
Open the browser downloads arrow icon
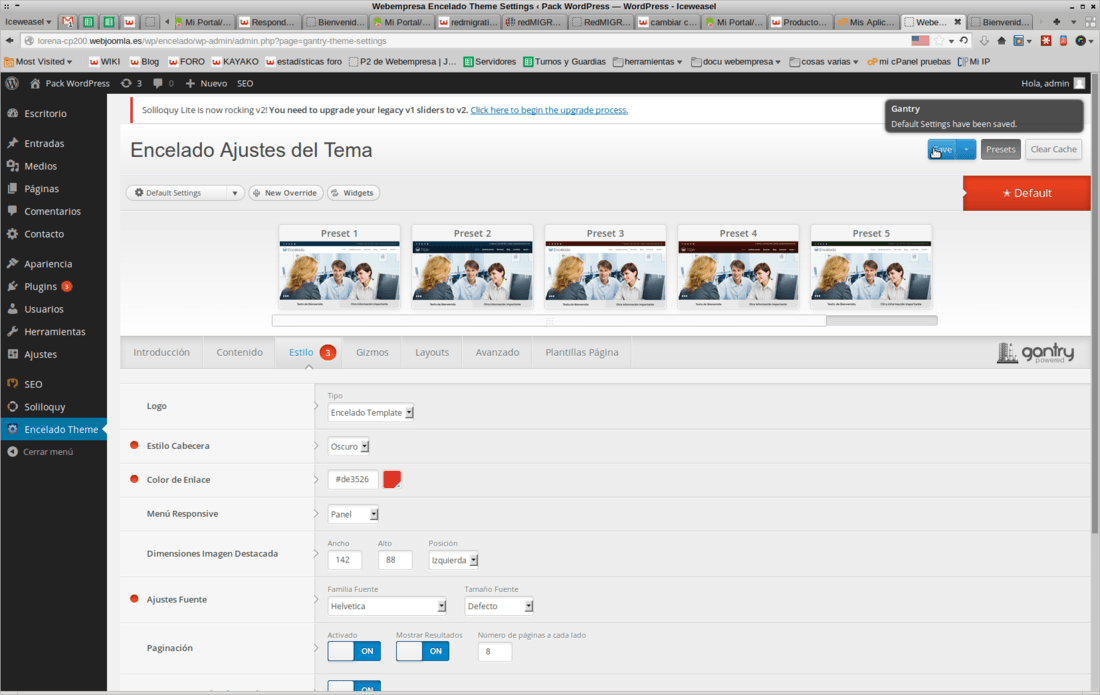[x=984, y=41]
